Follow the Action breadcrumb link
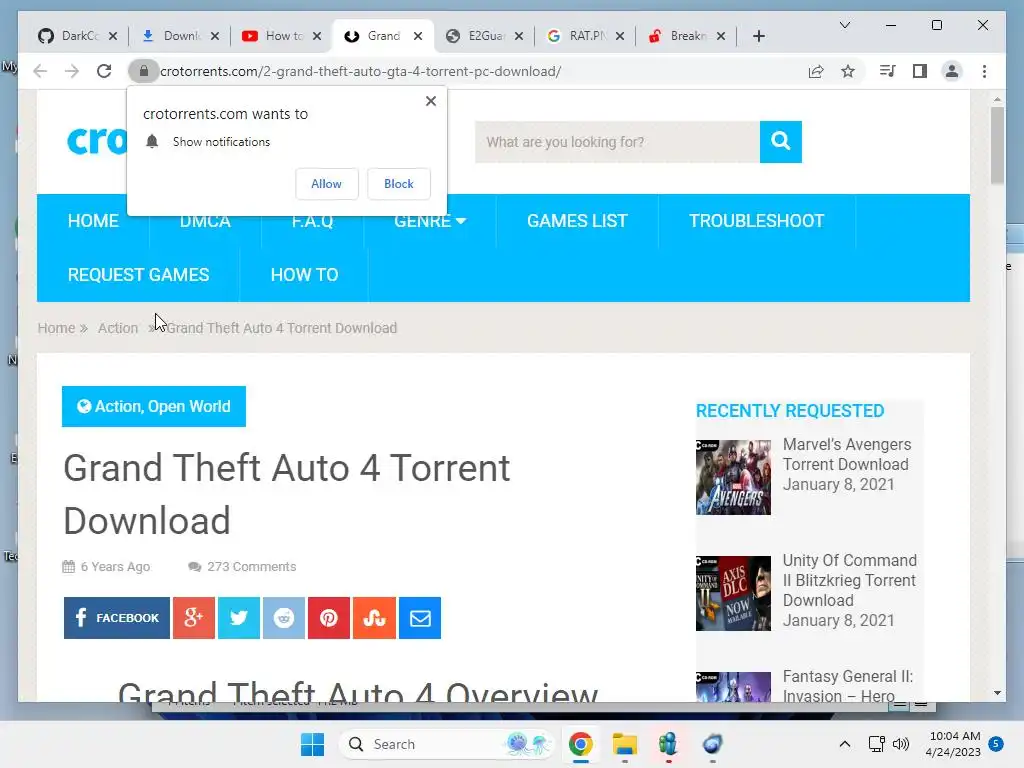Image resolution: width=1024 pixels, height=768 pixels. tap(118, 328)
